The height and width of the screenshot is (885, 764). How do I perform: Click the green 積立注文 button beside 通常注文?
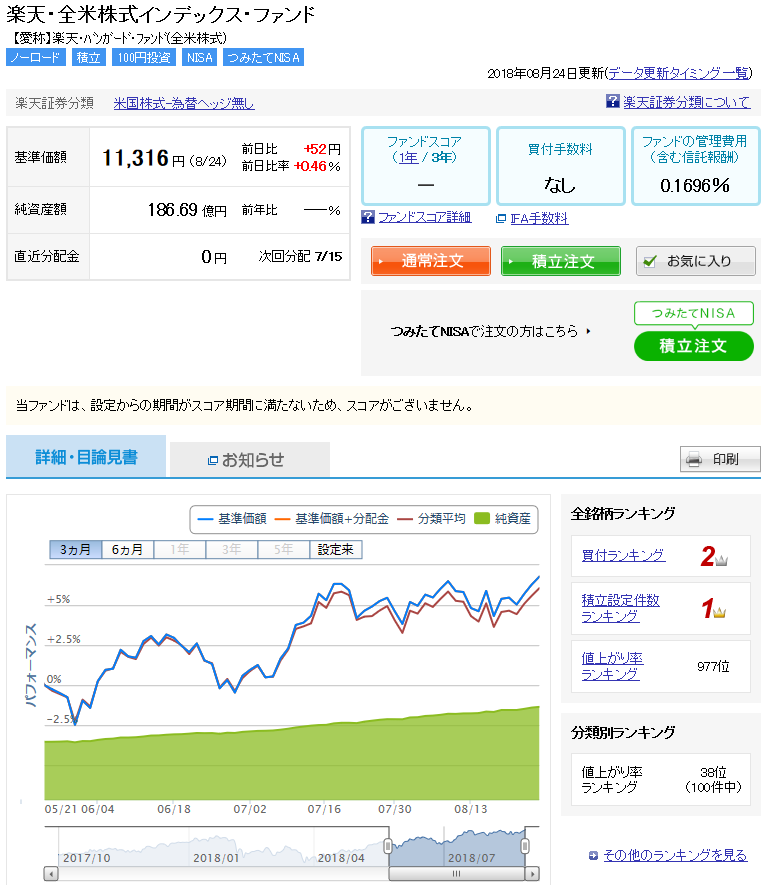point(561,261)
